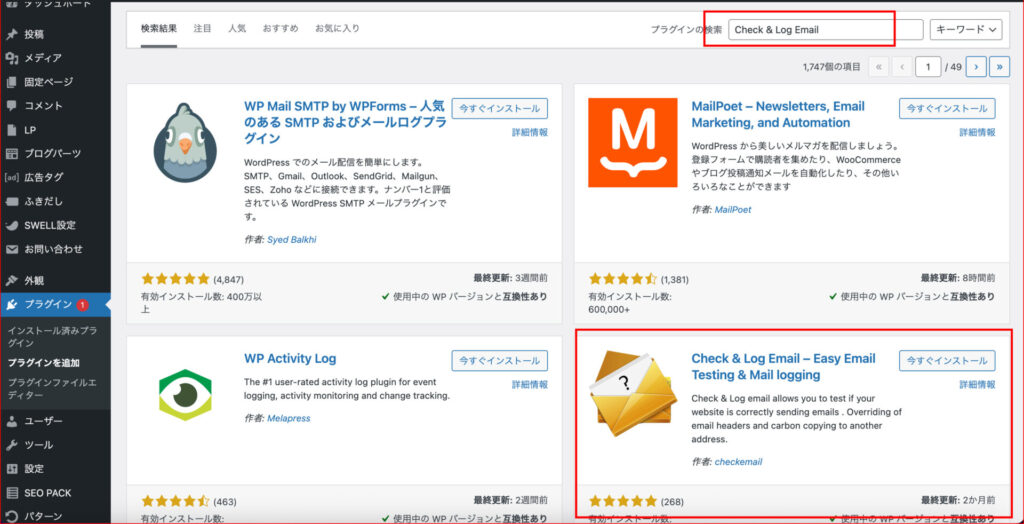
Task: View 詳細情報 for Check & Log Email
Action: coord(978,384)
